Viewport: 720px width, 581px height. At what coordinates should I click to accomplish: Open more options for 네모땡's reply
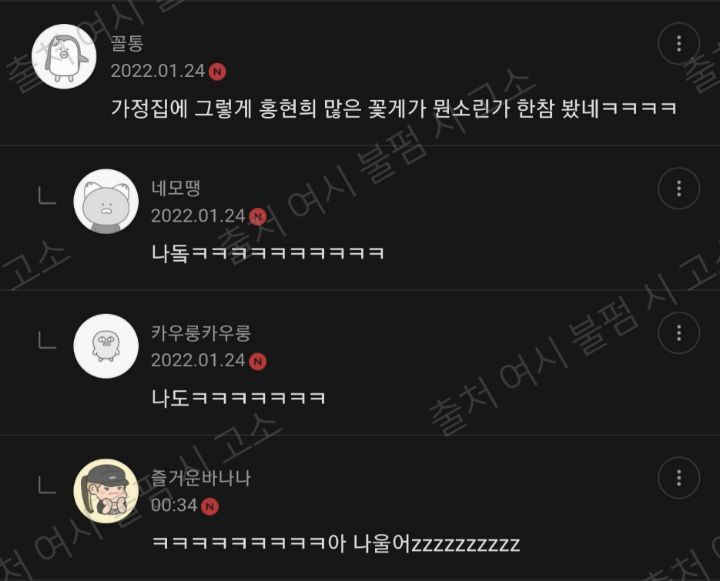click(x=679, y=188)
